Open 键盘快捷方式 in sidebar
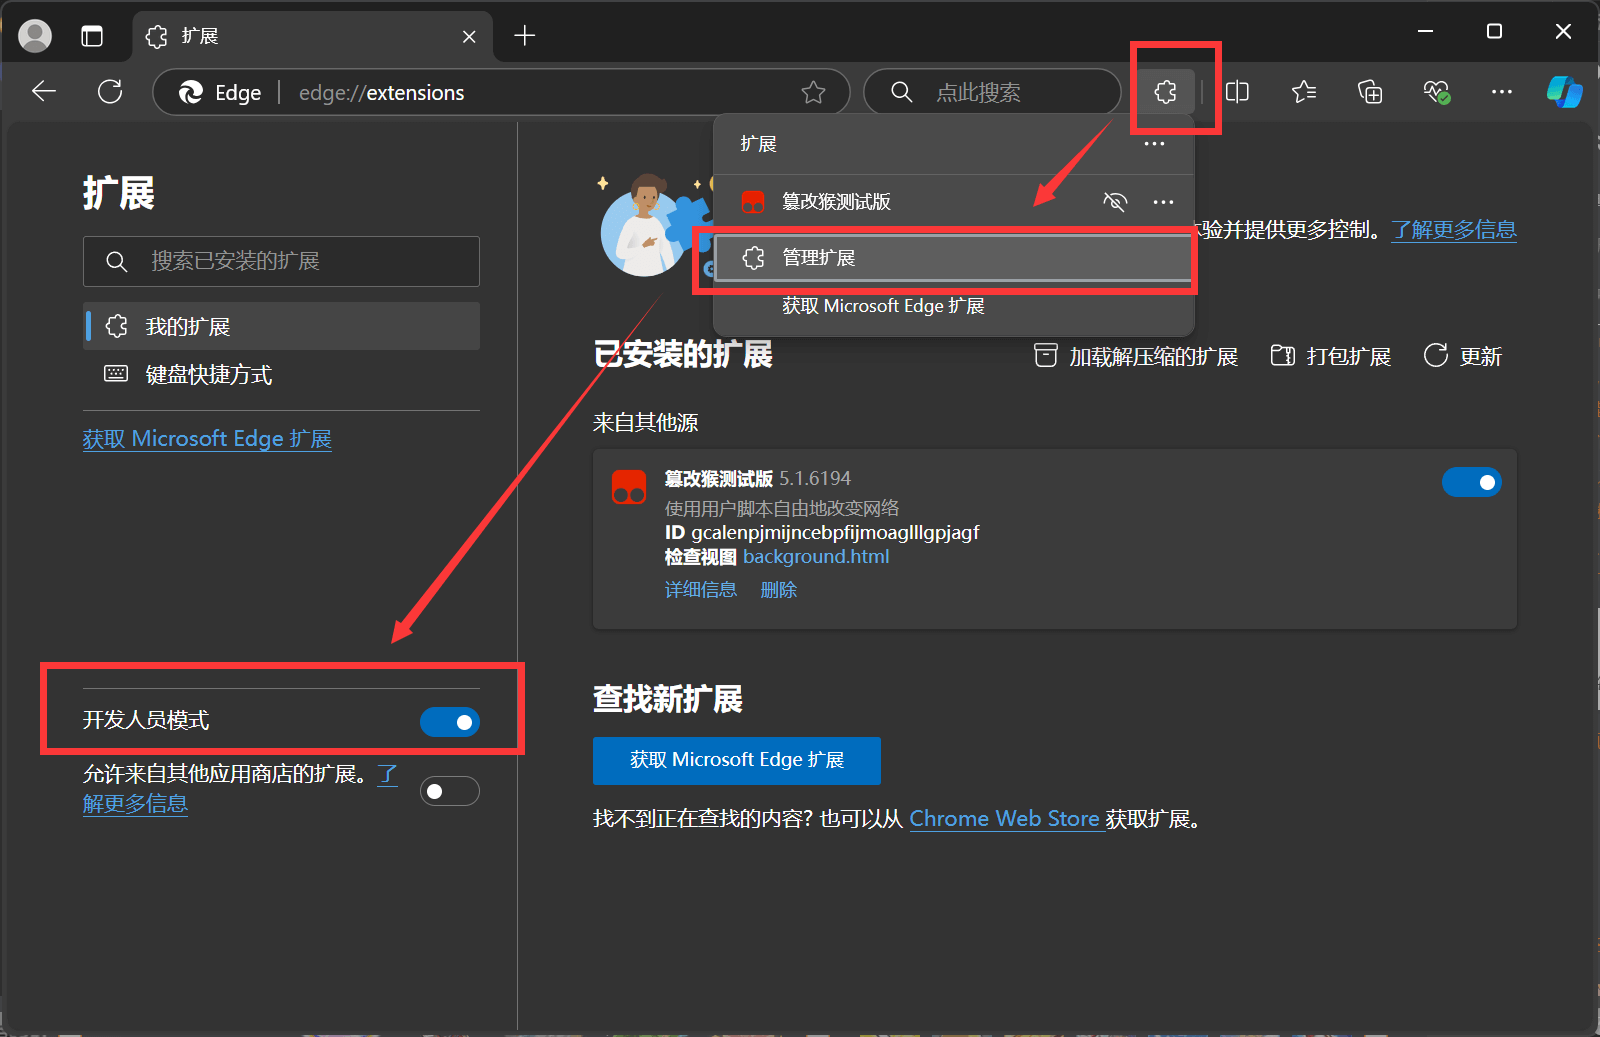Image resolution: width=1600 pixels, height=1037 pixels. (281, 374)
